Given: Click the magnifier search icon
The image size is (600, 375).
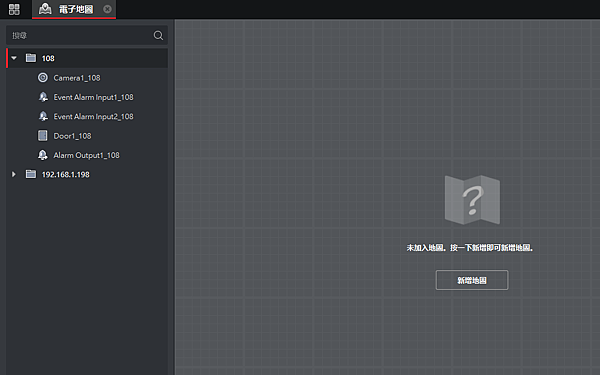Looking at the screenshot, I should pyautogui.click(x=158, y=36).
